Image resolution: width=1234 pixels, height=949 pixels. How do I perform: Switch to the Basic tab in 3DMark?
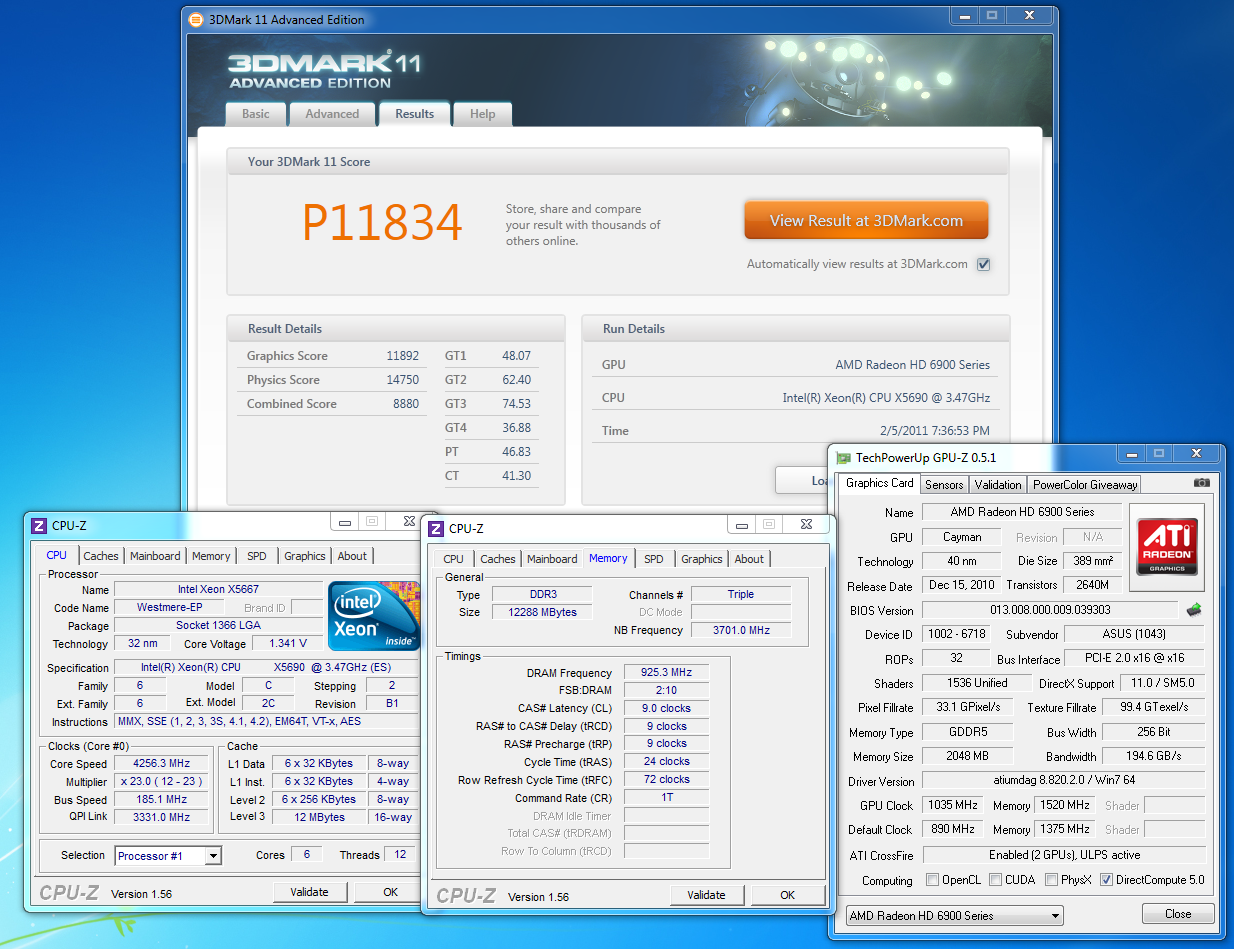coord(256,114)
